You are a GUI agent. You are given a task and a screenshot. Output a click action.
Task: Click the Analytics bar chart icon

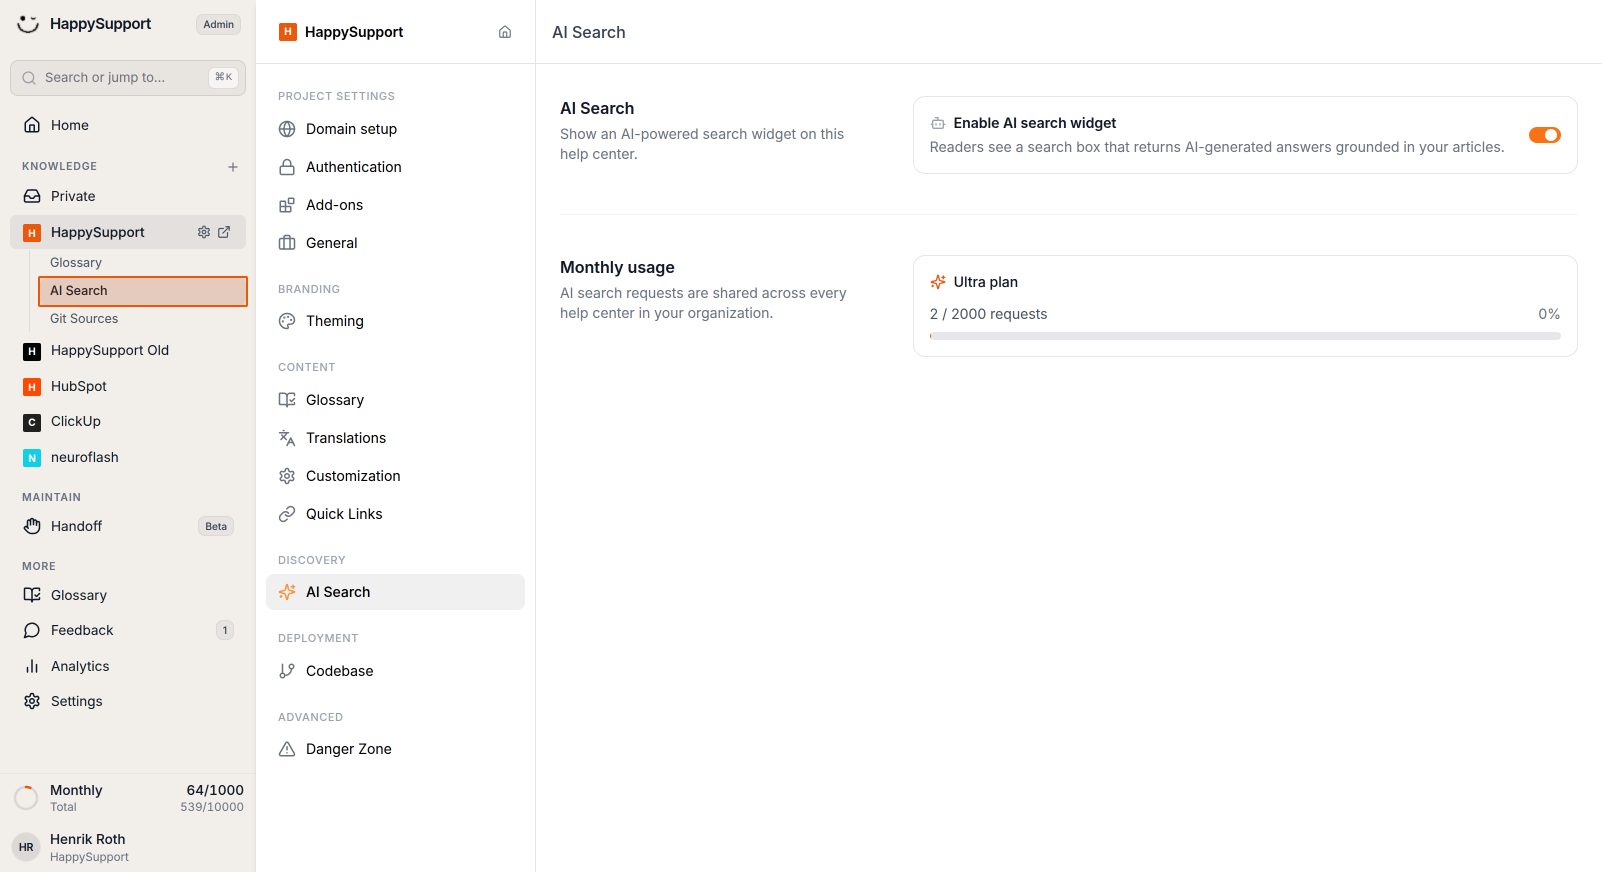32,666
